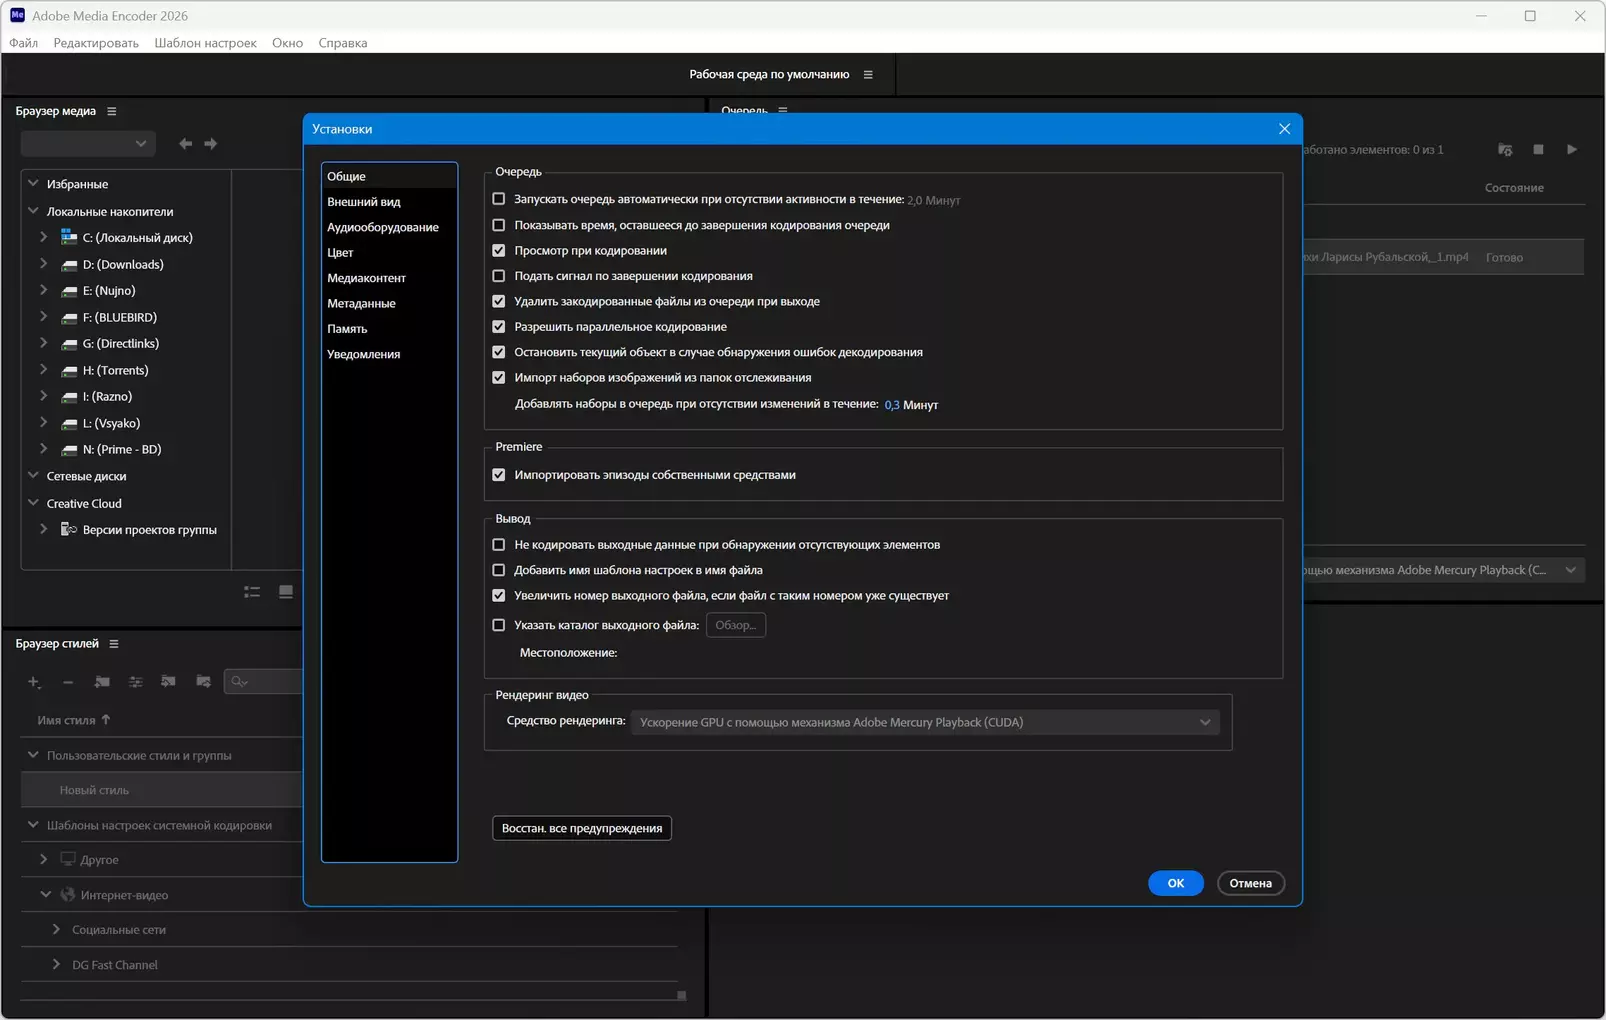Select the Аудиооборудование settings category
Image resolution: width=1606 pixels, height=1020 pixels.
(x=382, y=227)
